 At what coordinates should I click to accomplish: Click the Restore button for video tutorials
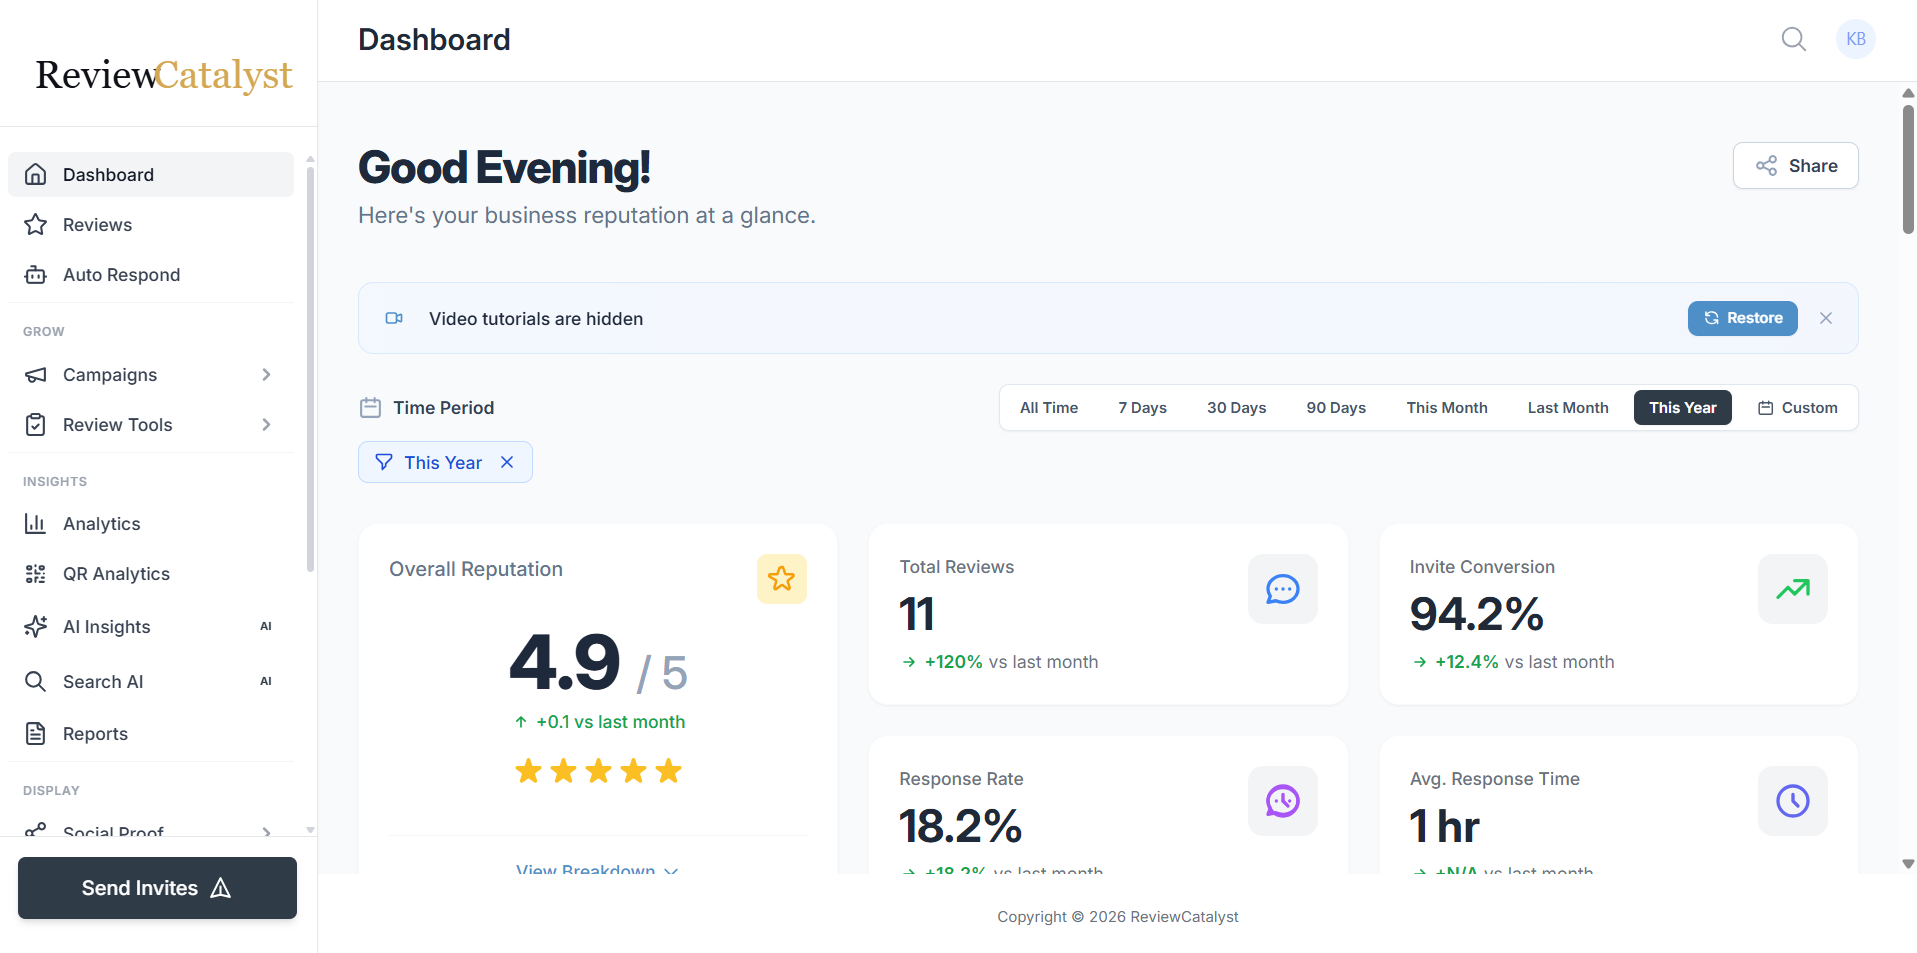[1742, 318]
